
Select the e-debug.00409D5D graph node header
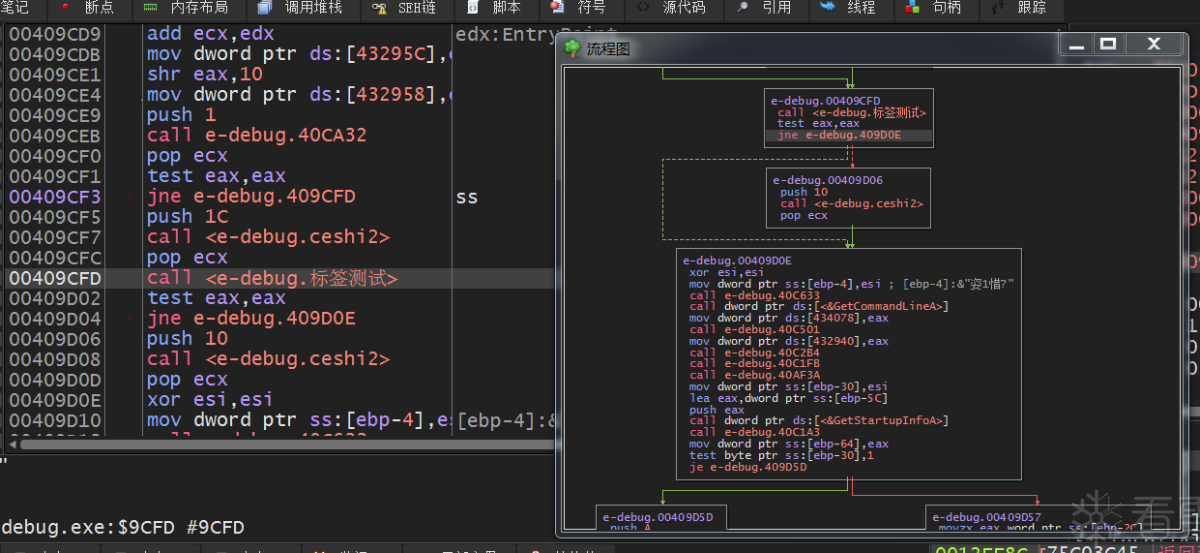coord(656,518)
